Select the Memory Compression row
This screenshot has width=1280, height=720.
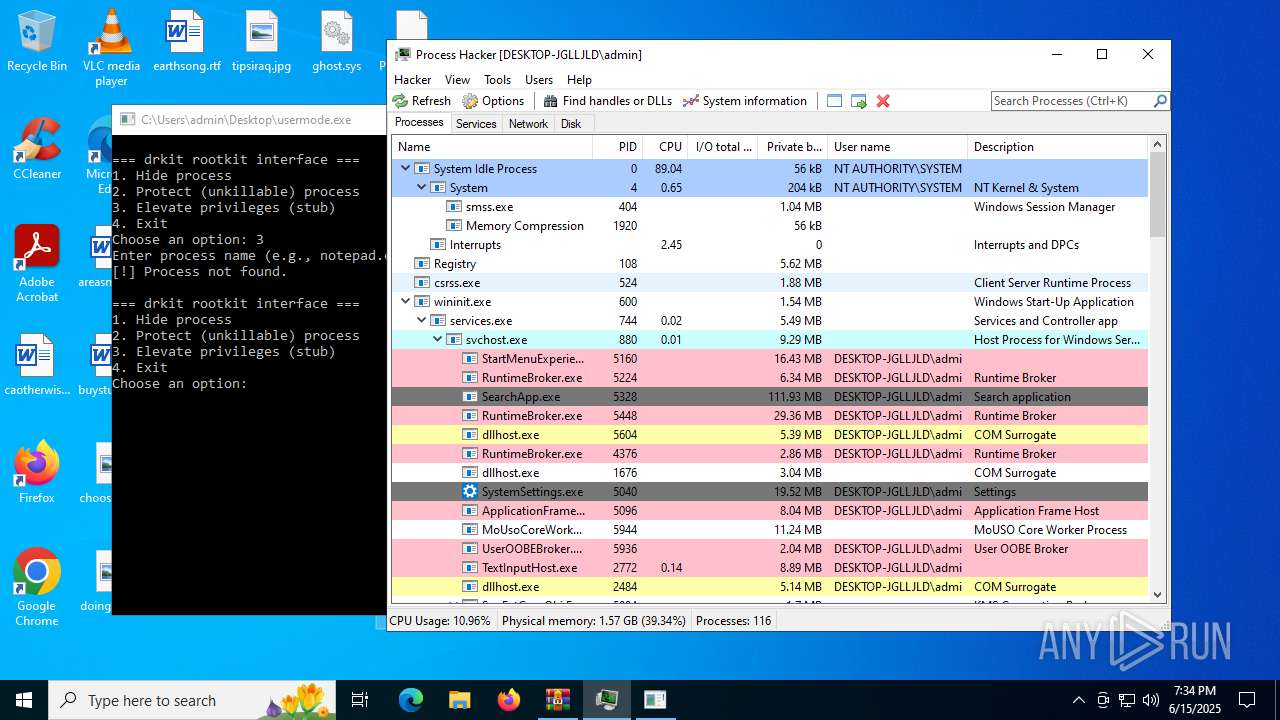(770, 226)
